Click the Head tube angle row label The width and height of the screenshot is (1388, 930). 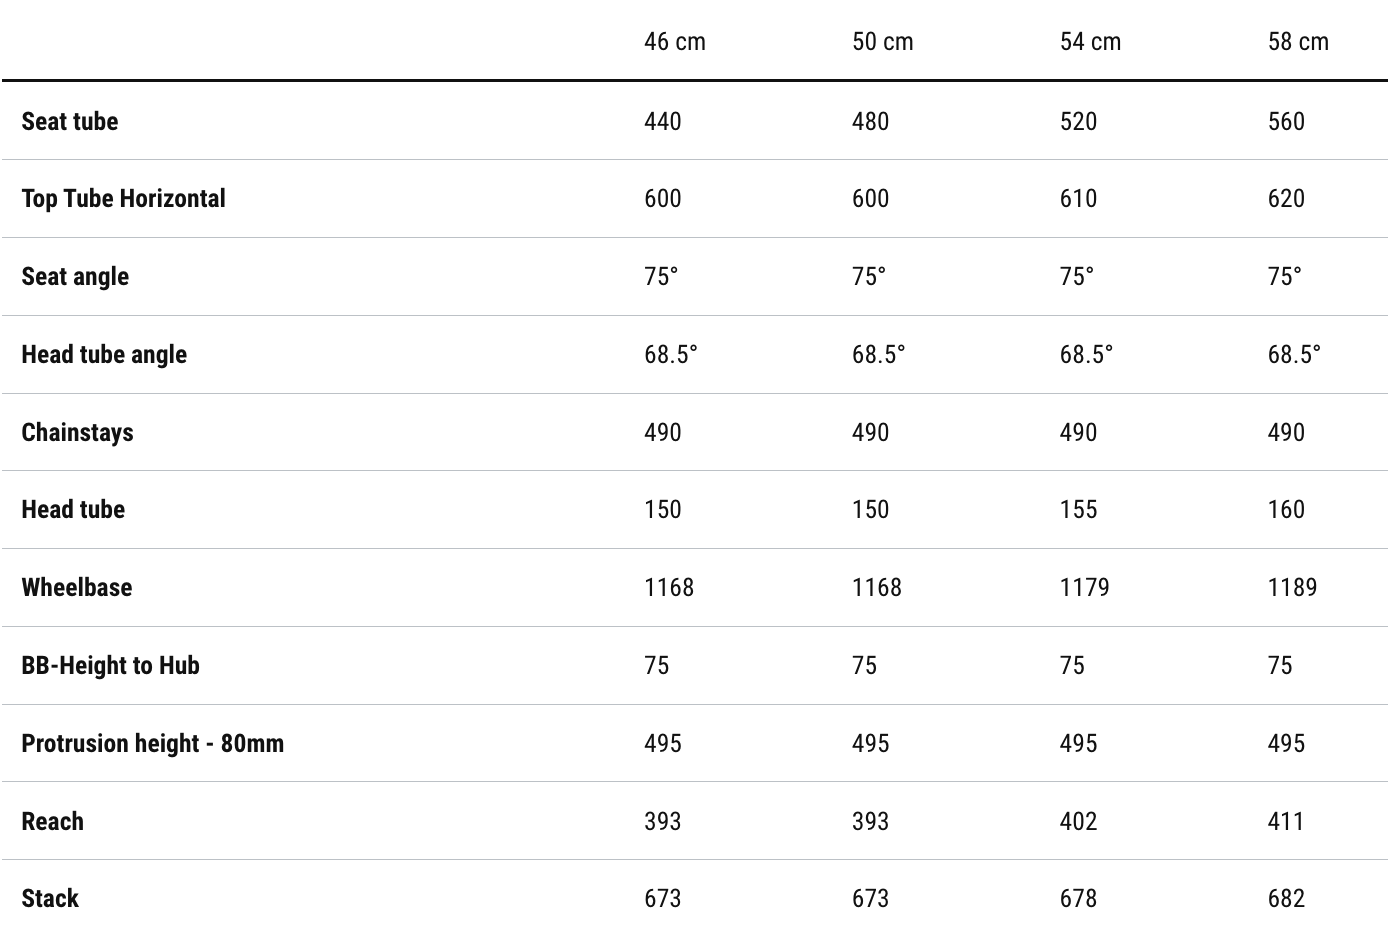click(104, 354)
